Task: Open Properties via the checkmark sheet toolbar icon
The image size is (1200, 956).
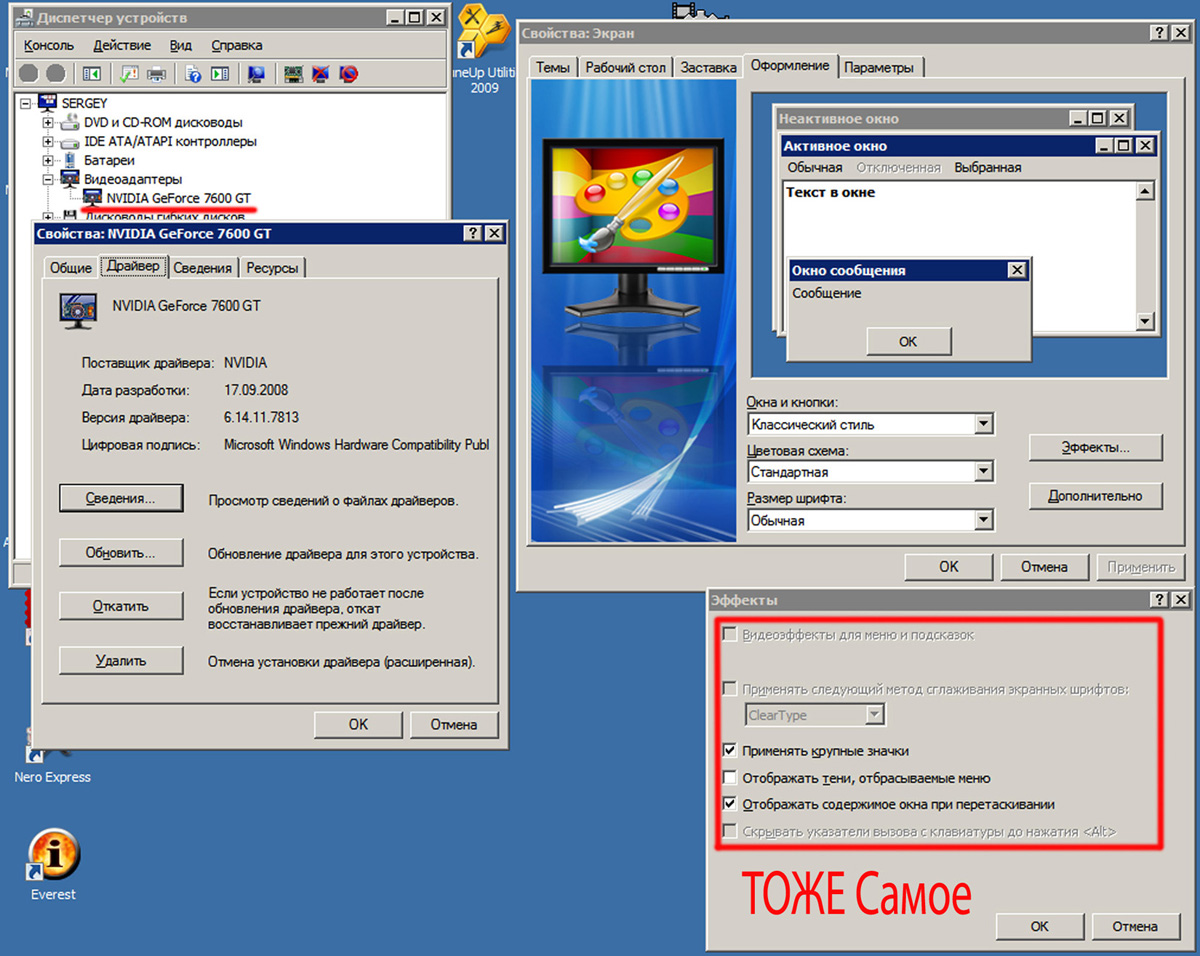Action: [129, 73]
